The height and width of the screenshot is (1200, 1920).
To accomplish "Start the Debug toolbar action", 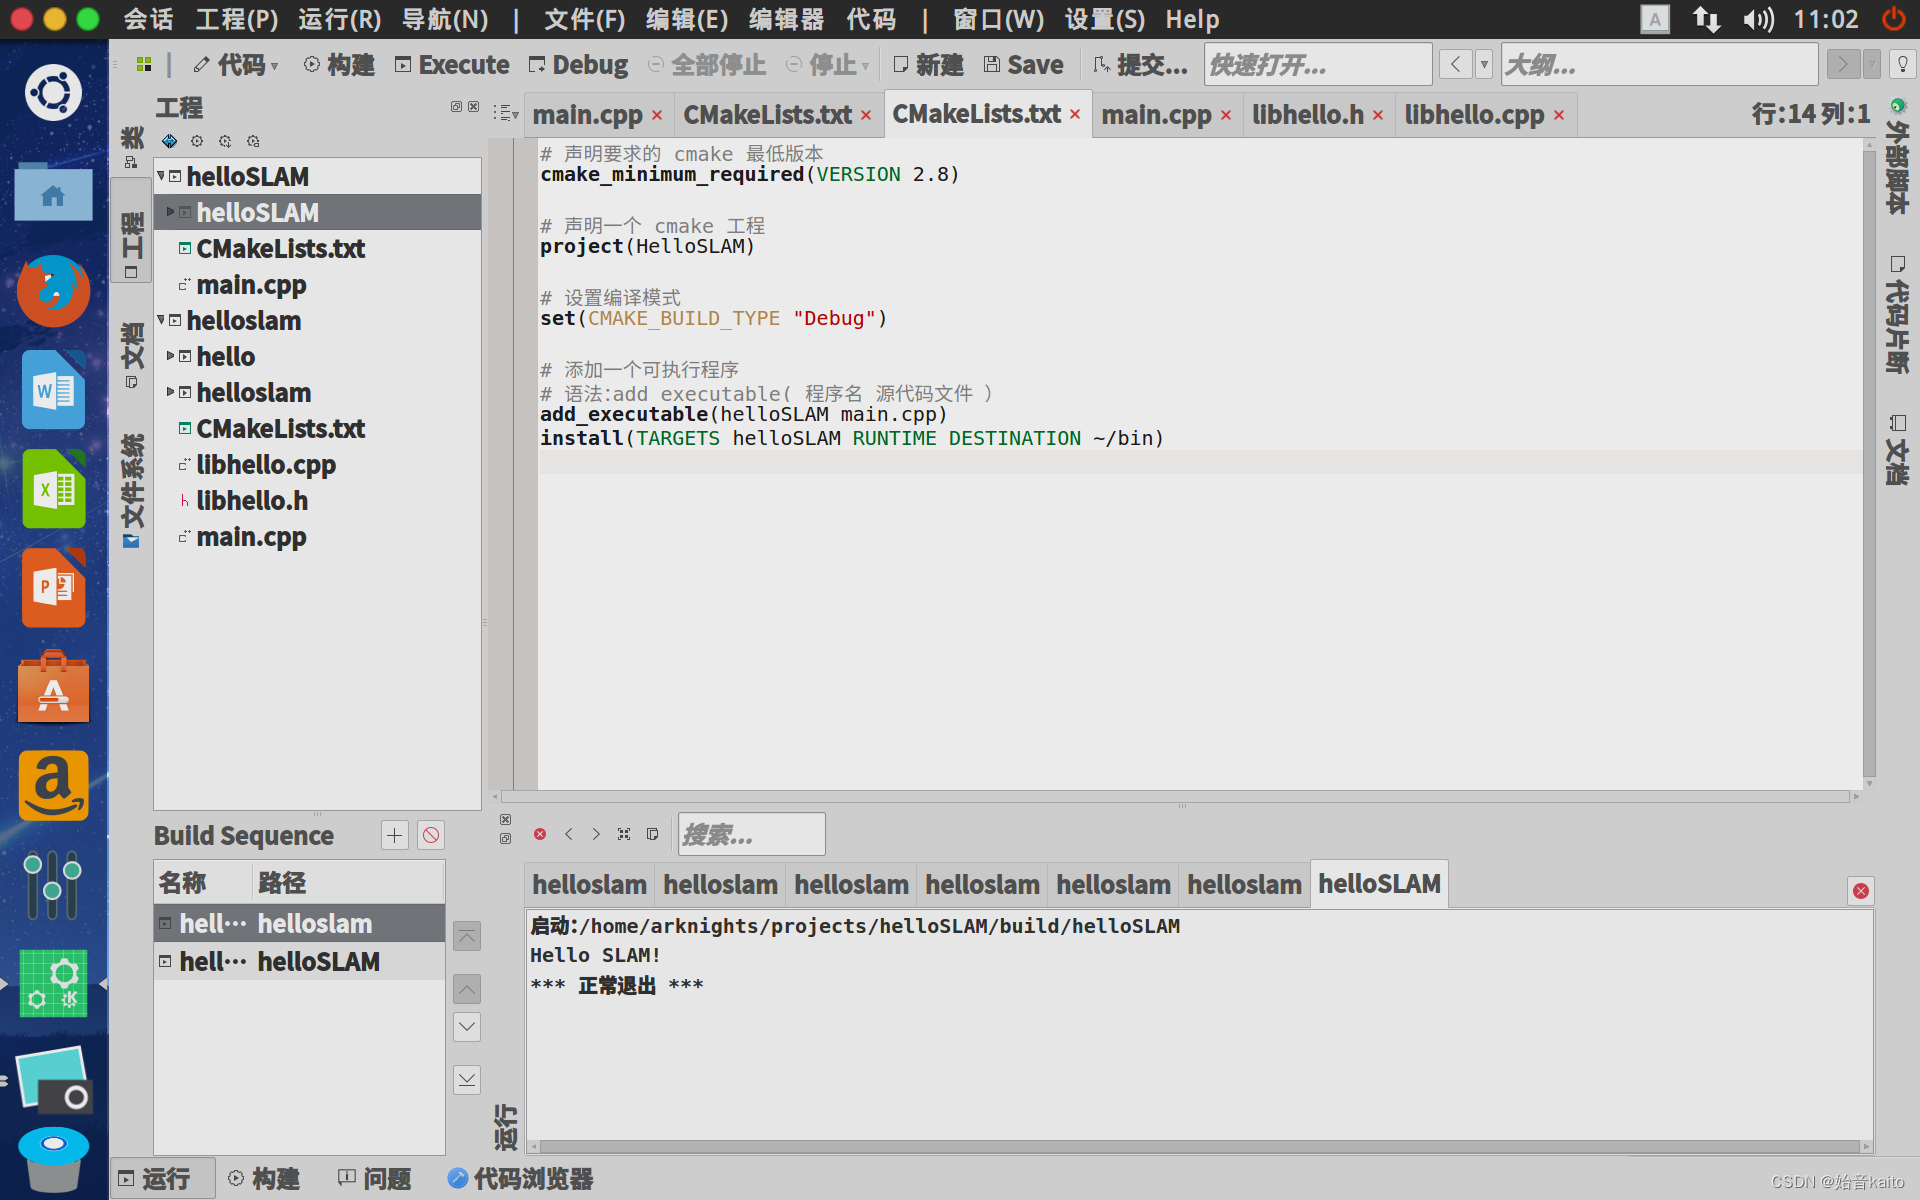I will click(578, 65).
